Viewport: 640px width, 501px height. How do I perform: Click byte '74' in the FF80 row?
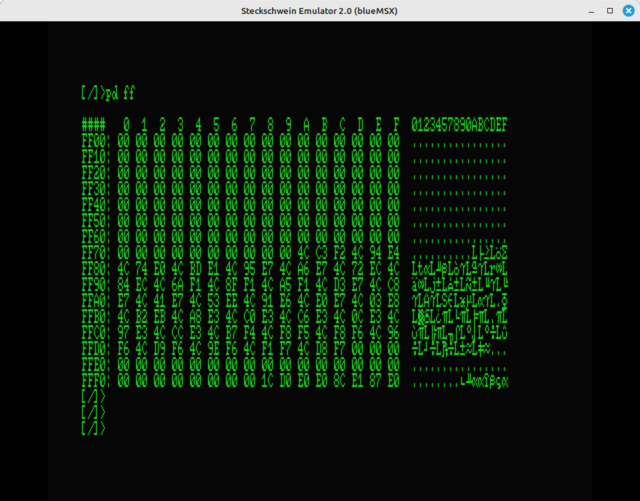[x=141, y=269]
